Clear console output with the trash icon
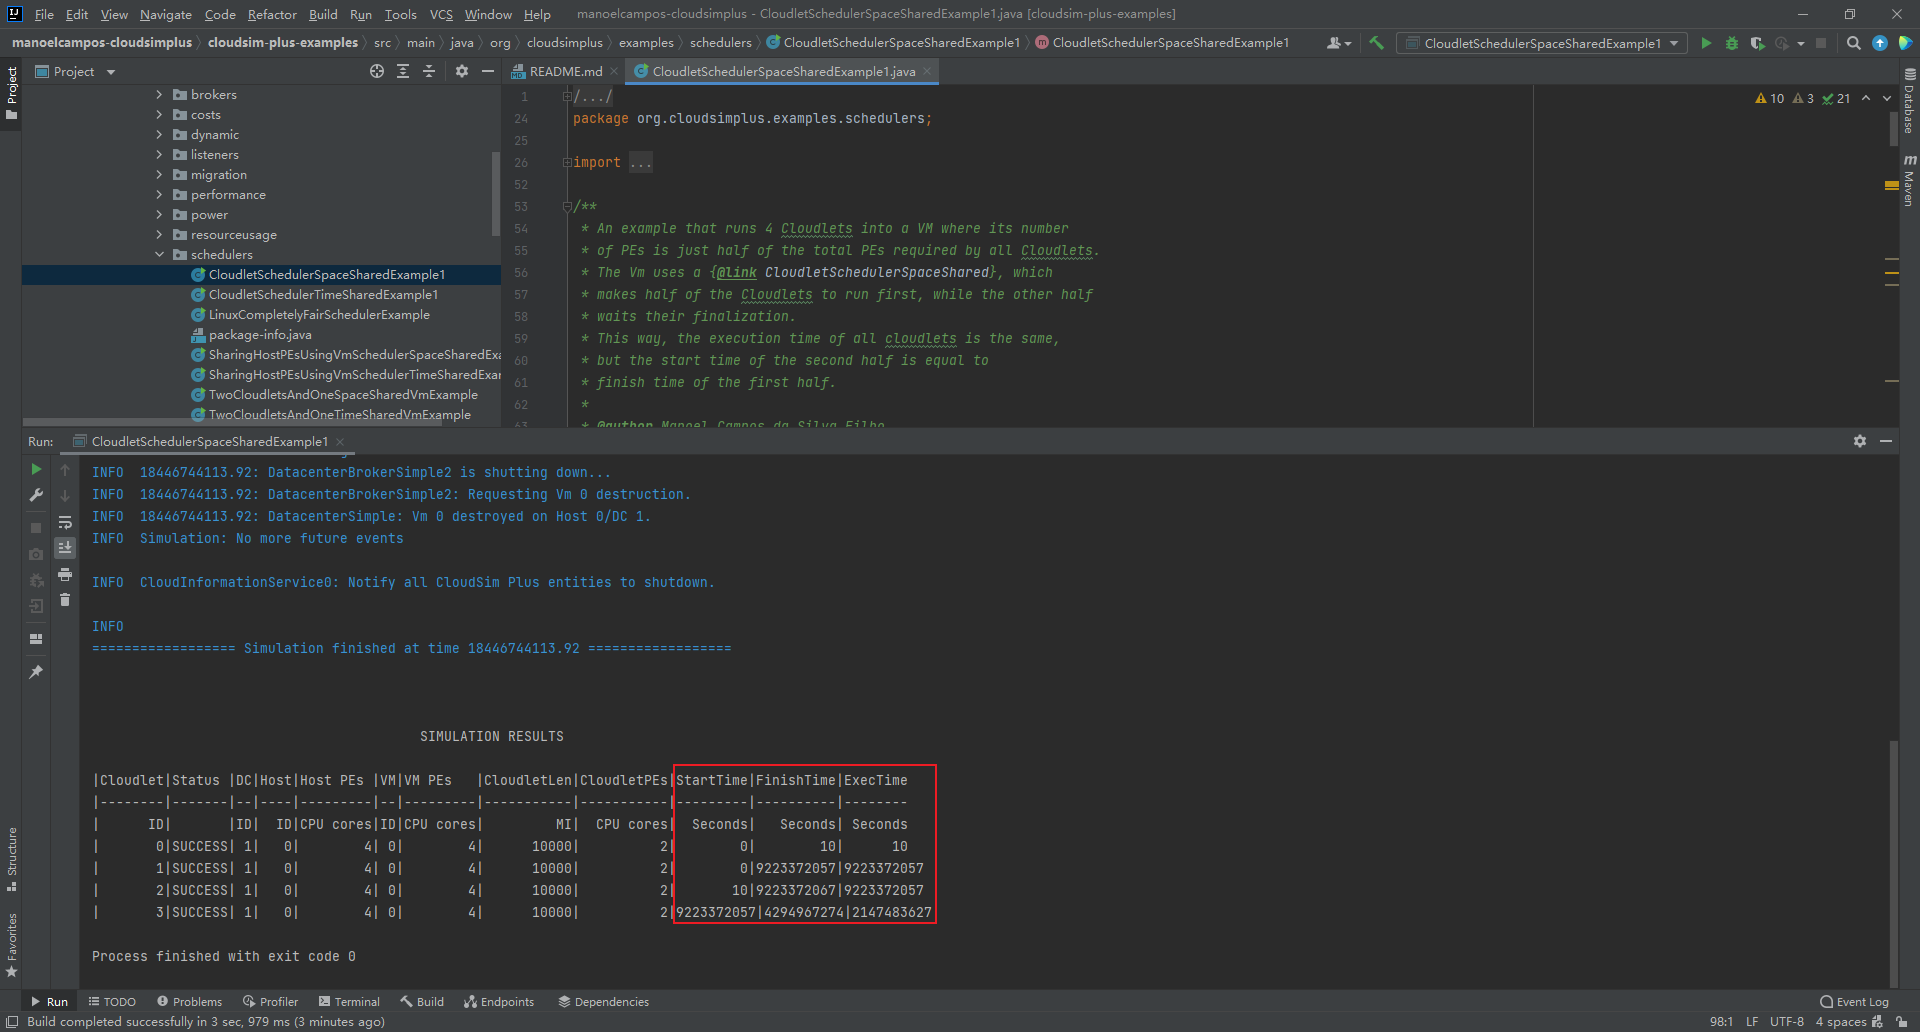Viewport: 1920px width, 1032px height. (64, 600)
